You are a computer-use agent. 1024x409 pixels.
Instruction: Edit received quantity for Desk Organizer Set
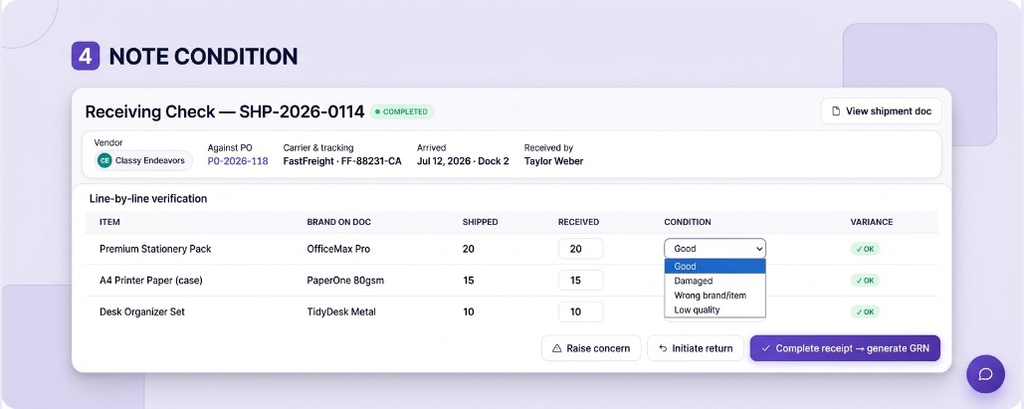point(581,312)
